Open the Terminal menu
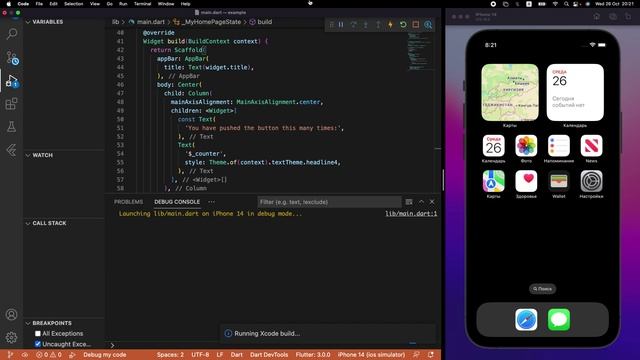 [x=142, y=4]
